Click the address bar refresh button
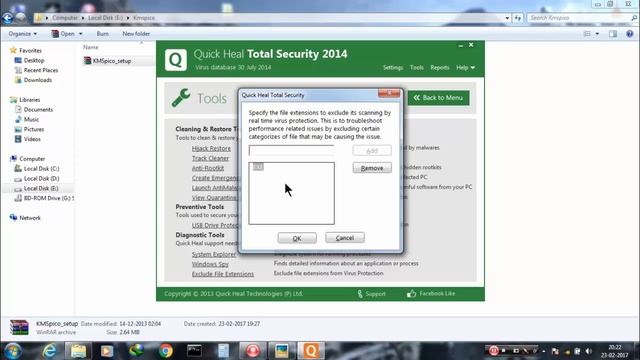 tap(518, 18)
